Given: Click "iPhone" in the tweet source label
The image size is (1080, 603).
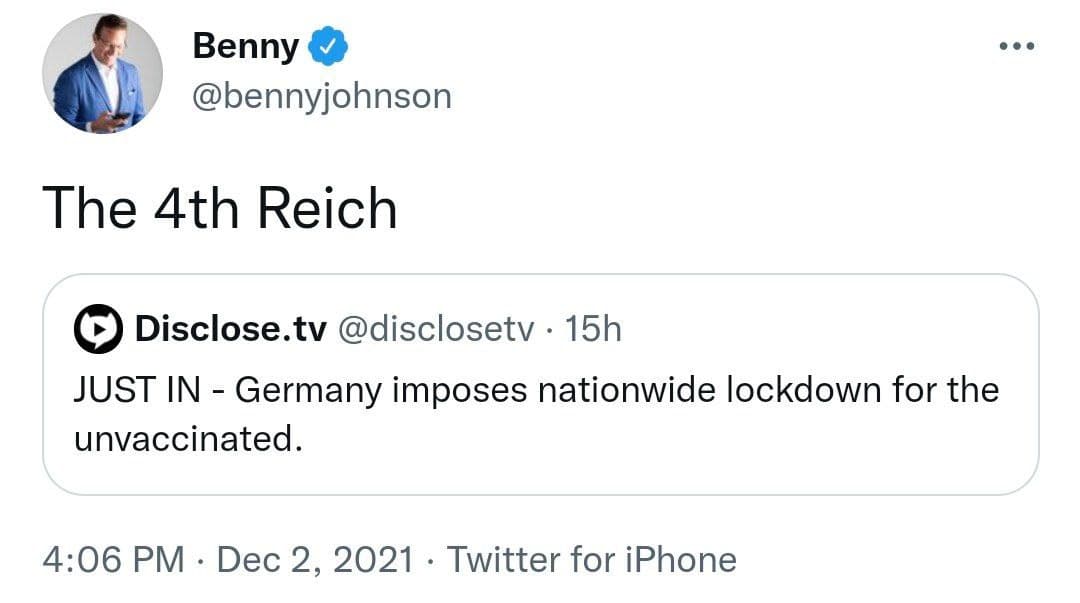Looking at the screenshot, I should (x=678, y=560).
